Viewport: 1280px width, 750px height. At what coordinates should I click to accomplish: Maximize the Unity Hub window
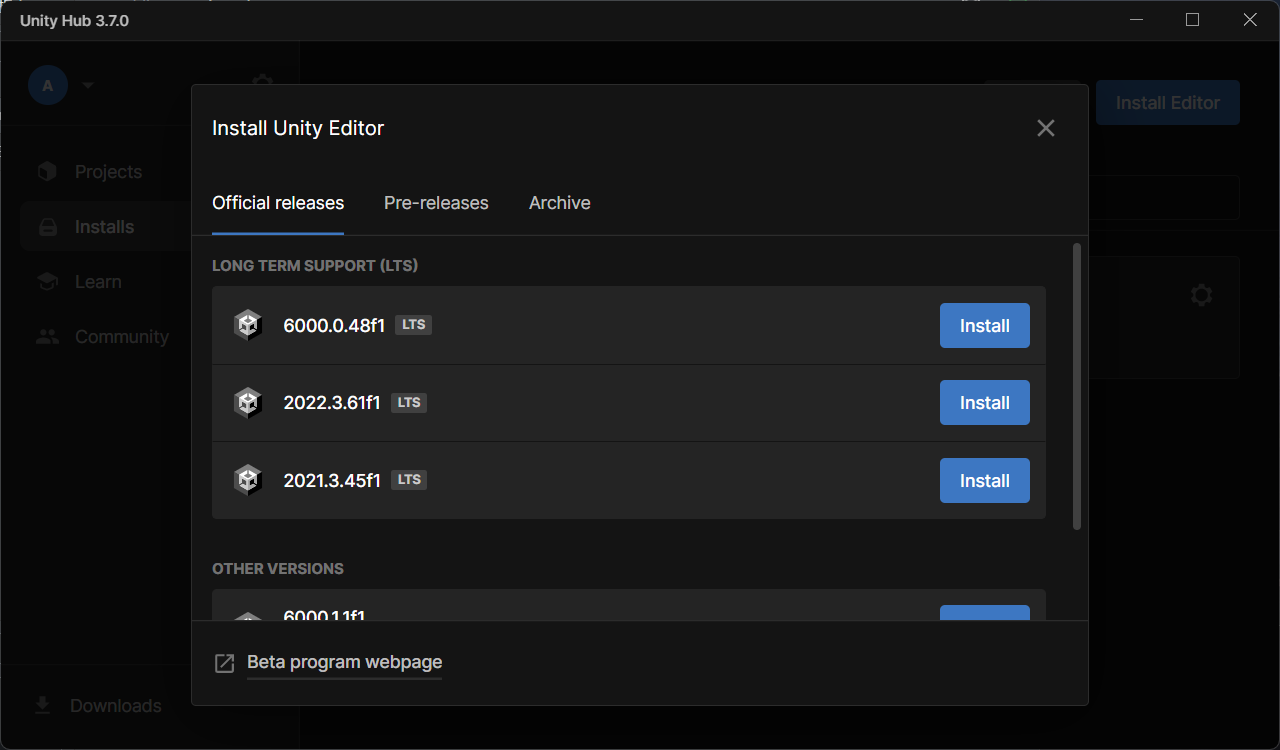pyautogui.click(x=1192, y=20)
